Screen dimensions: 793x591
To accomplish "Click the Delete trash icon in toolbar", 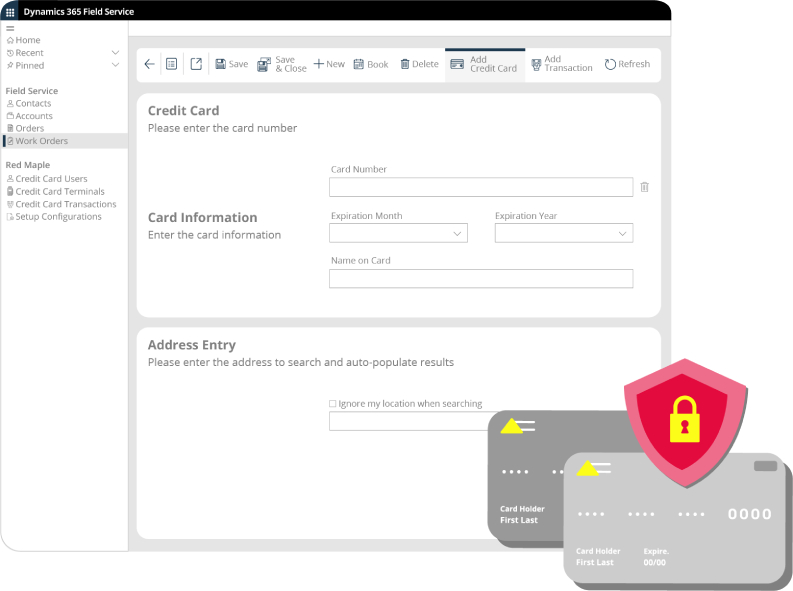I will pos(405,64).
